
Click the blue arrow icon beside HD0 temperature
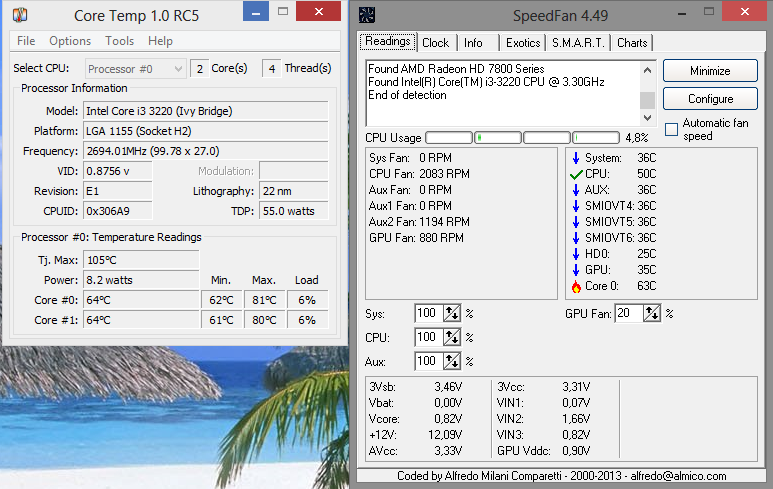[x=575, y=254]
